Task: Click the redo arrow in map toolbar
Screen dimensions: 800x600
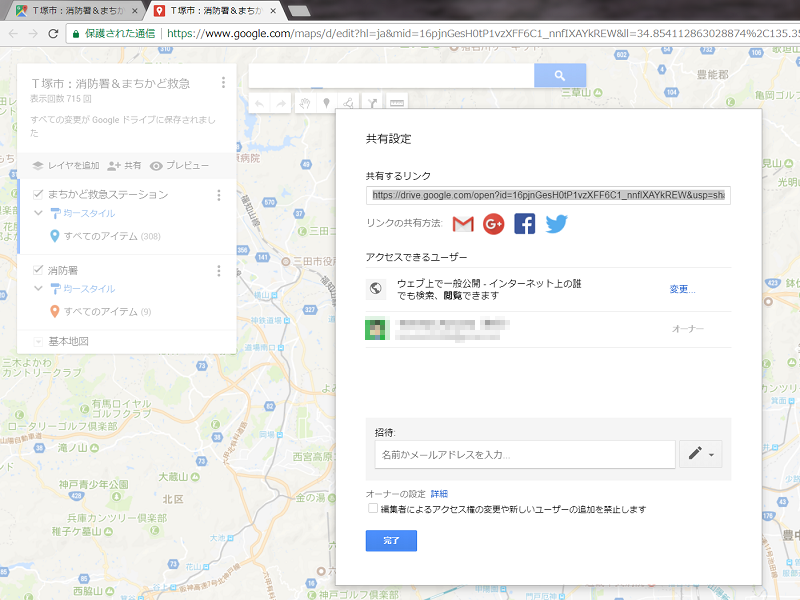Action: pyautogui.click(x=281, y=104)
